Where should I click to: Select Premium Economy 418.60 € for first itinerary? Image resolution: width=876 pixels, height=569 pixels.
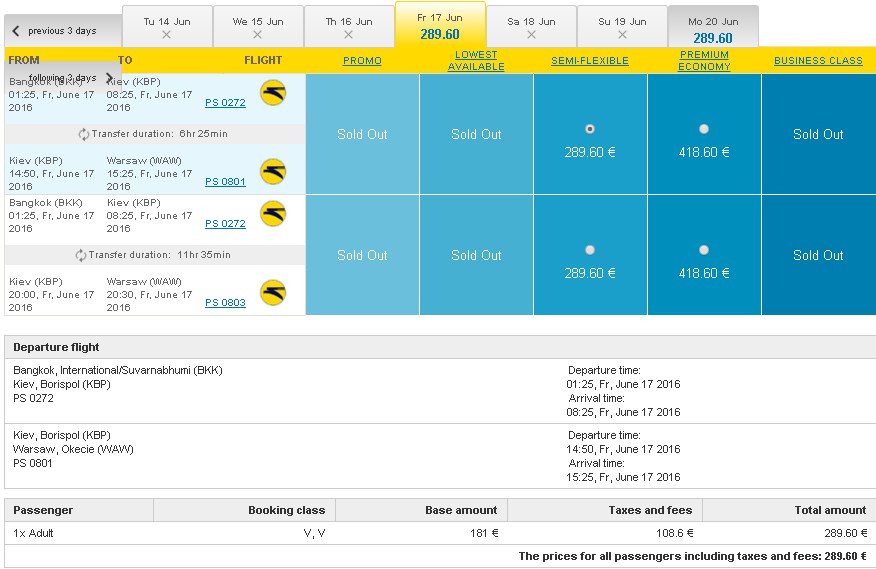point(704,129)
